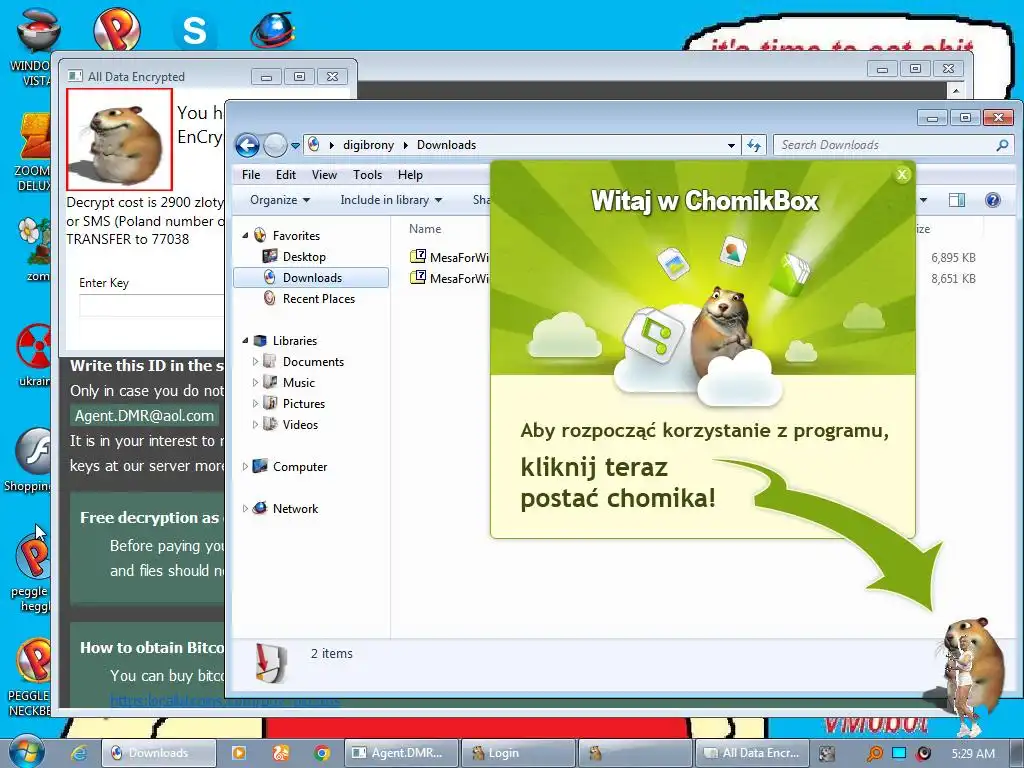1024x768 pixels.
Task: Open the Peggle P icon on the desktop top row
Action: click(x=116, y=29)
